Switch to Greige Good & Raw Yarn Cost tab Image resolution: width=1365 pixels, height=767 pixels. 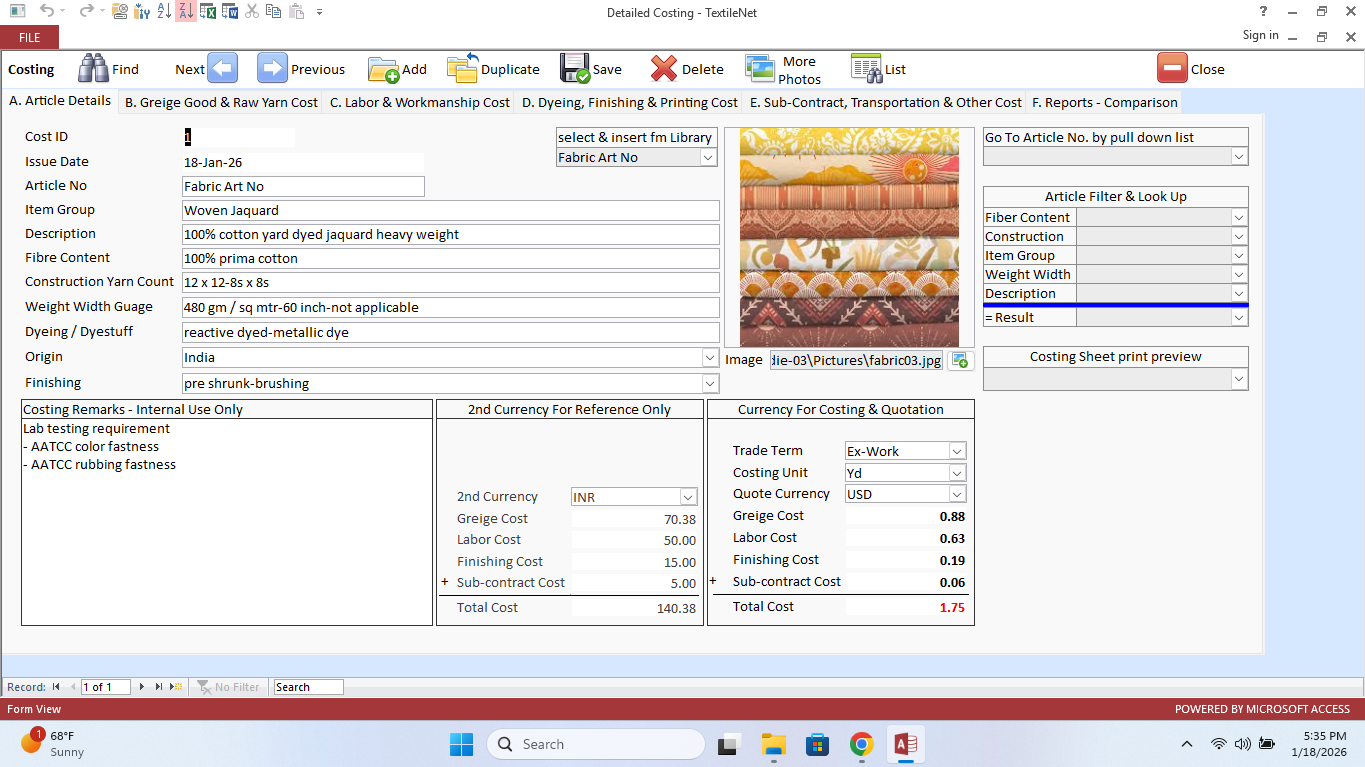pyautogui.click(x=221, y=102)
